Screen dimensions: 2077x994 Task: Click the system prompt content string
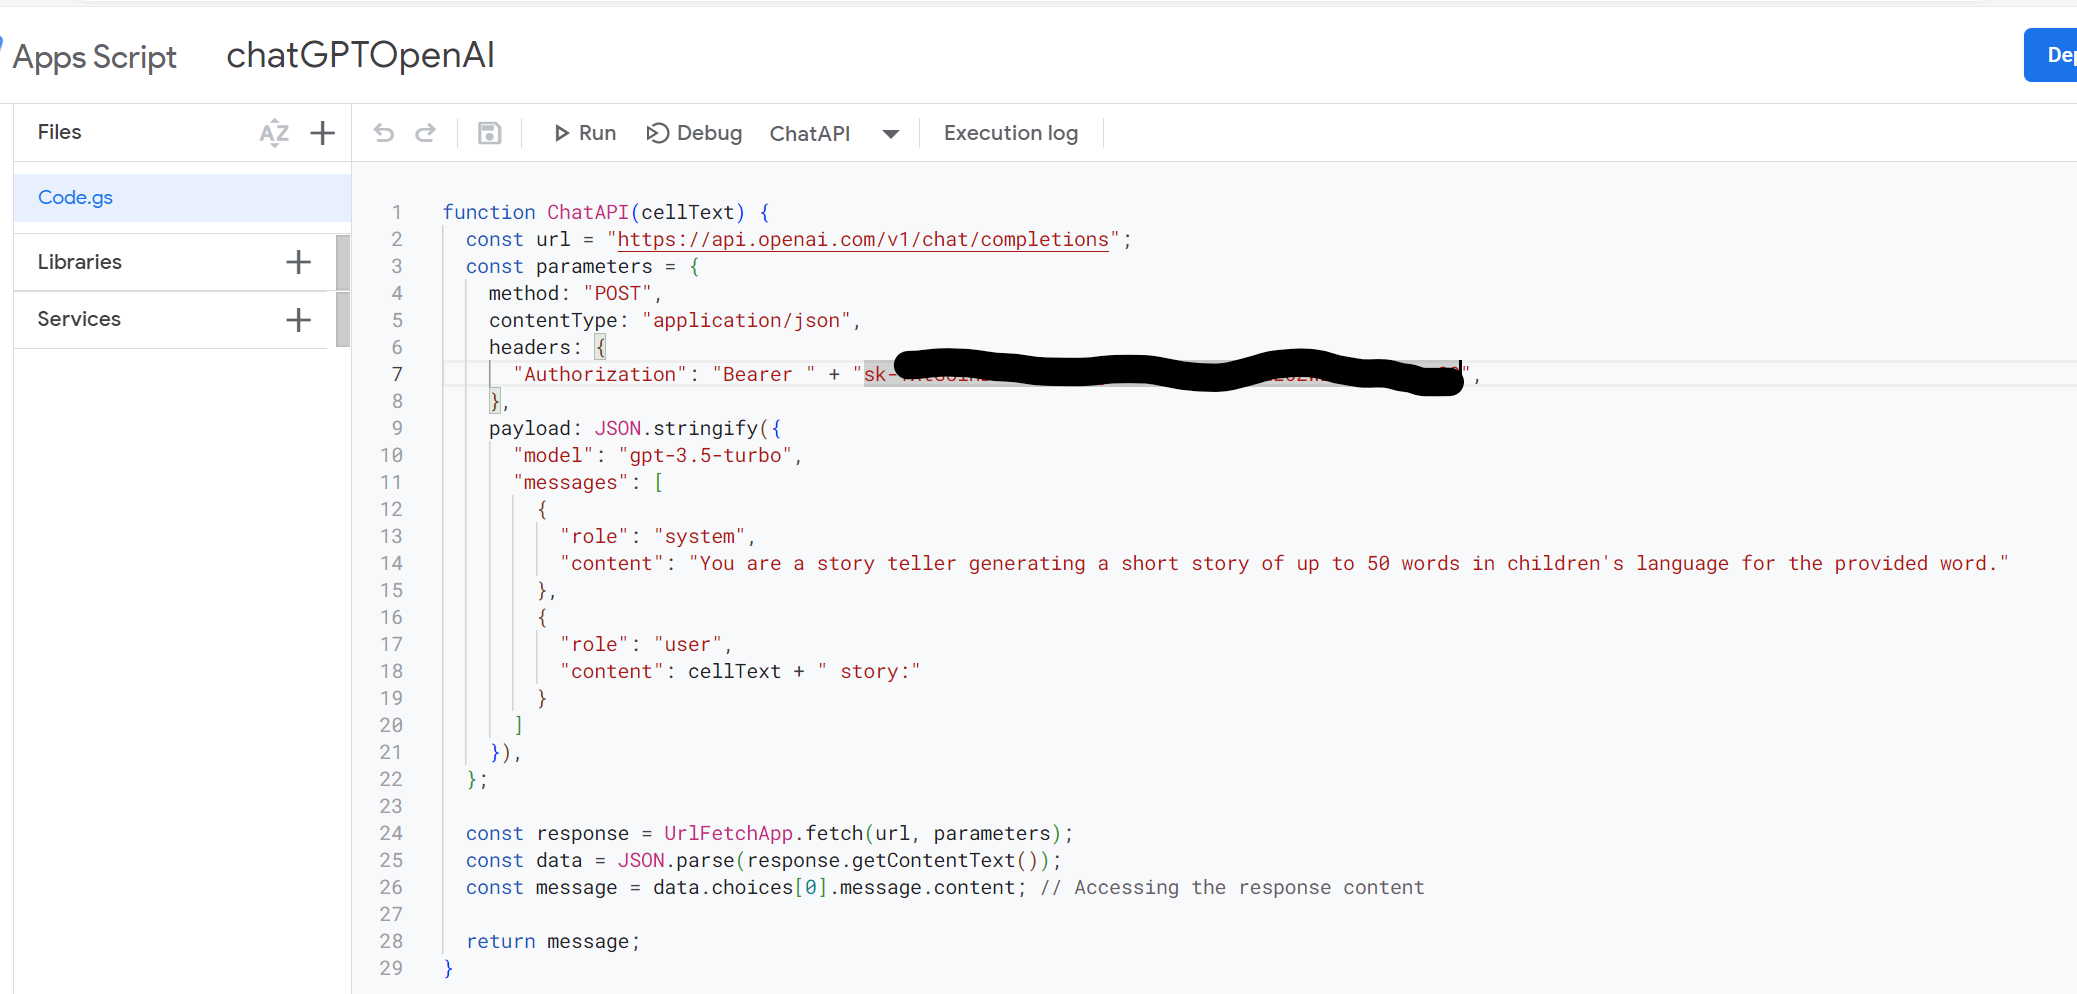click(x=1349, y=563)
